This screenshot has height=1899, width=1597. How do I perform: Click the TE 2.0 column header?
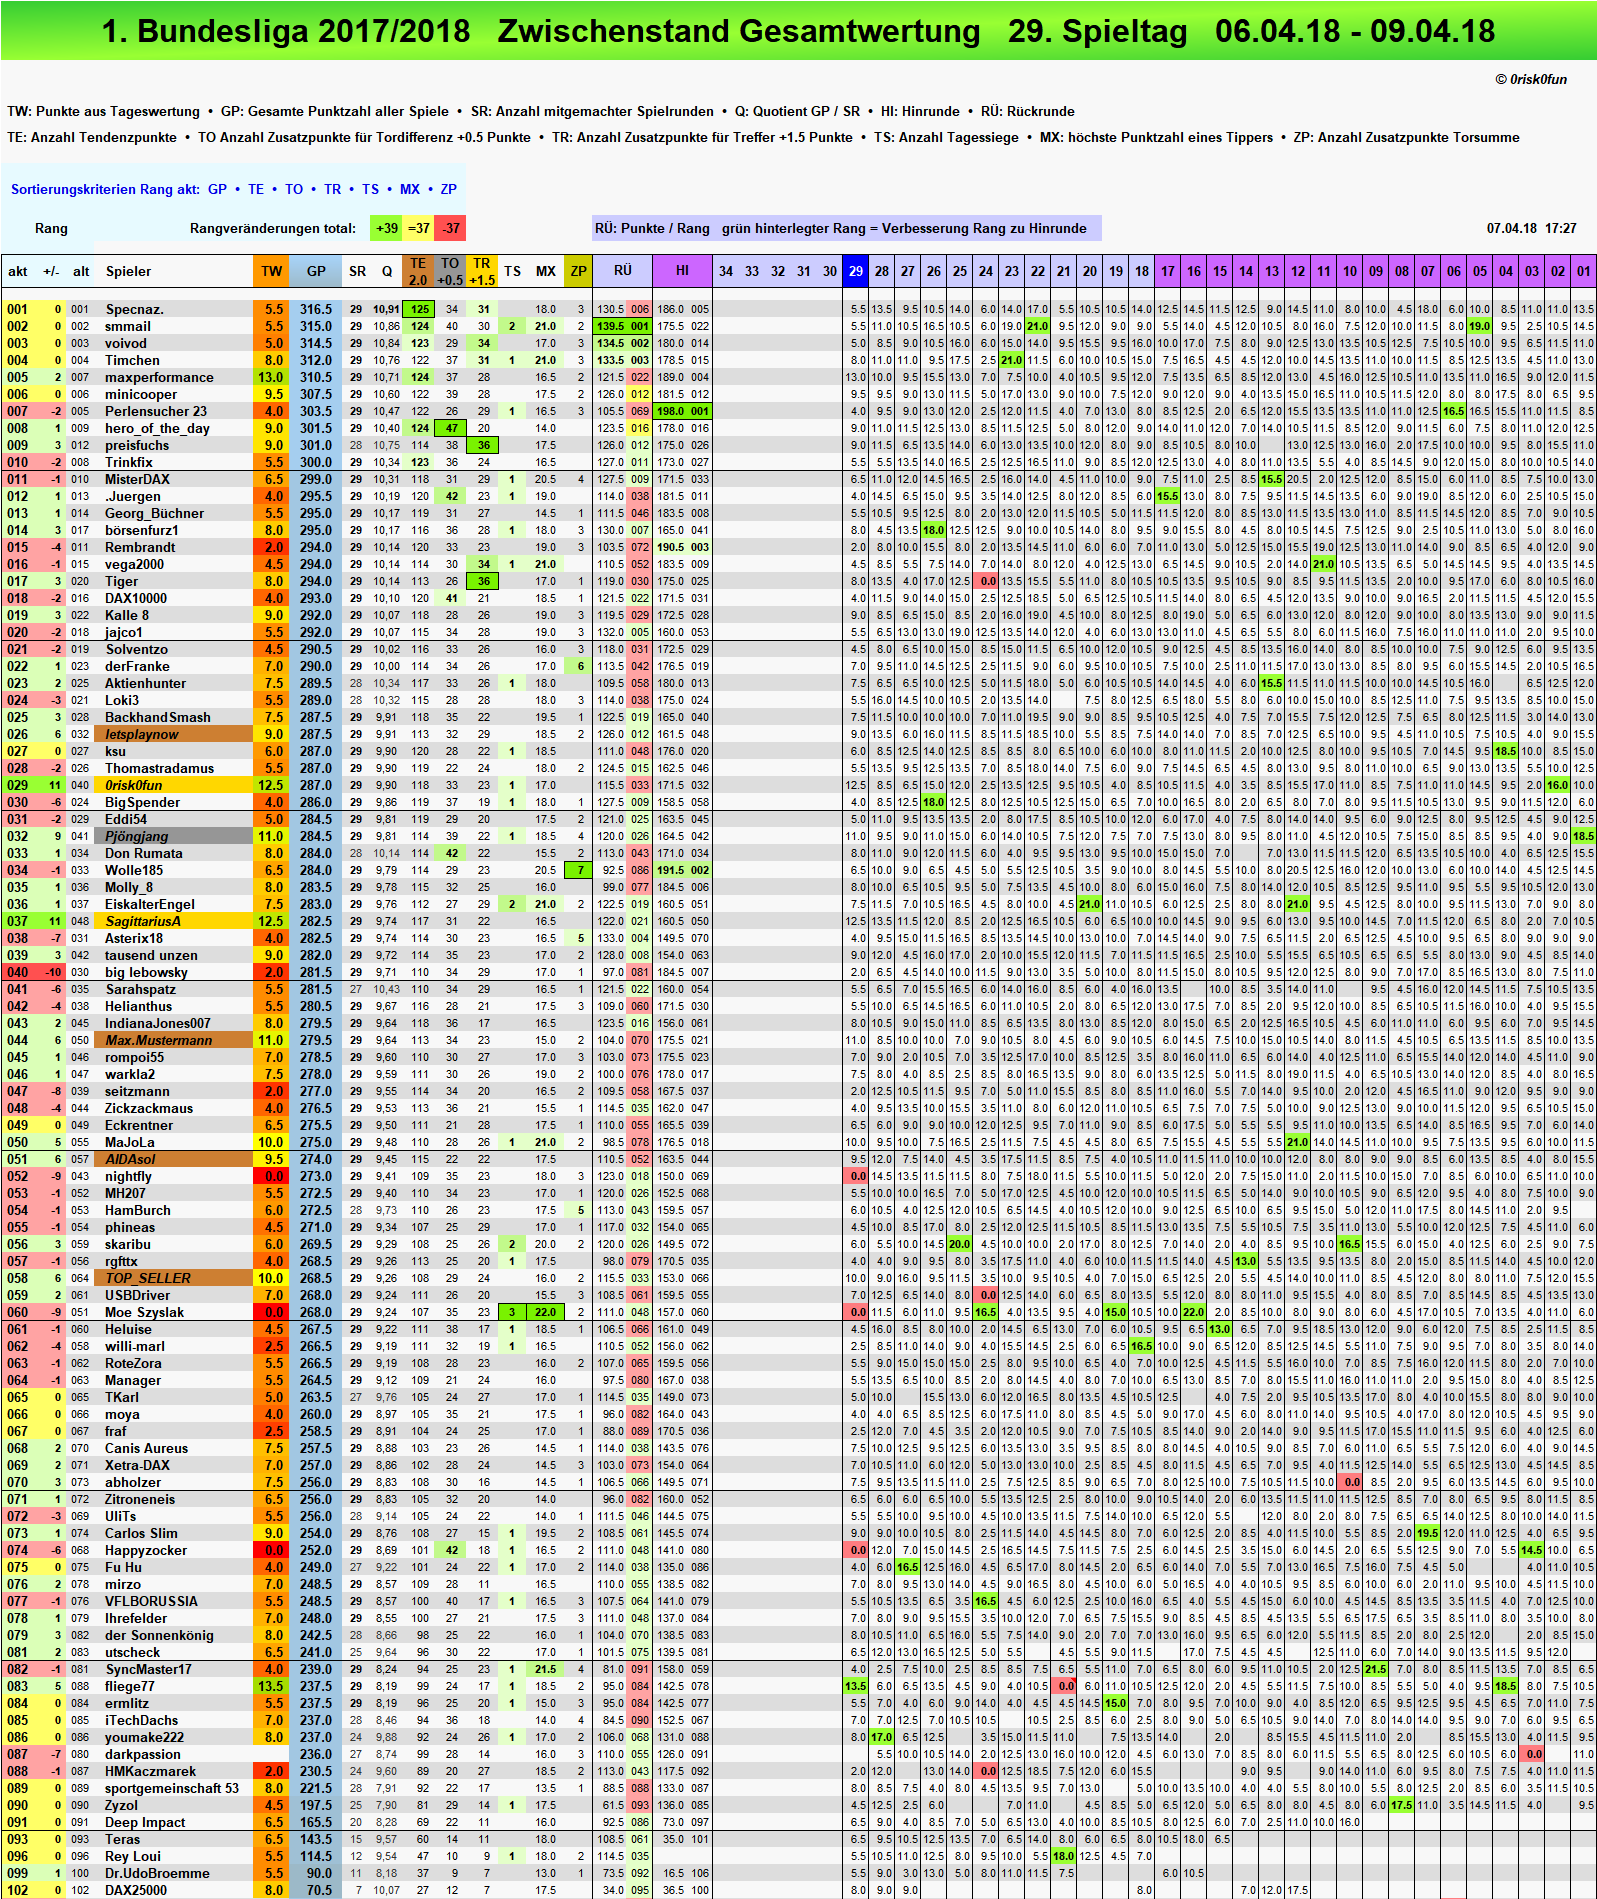pos(418,271)
